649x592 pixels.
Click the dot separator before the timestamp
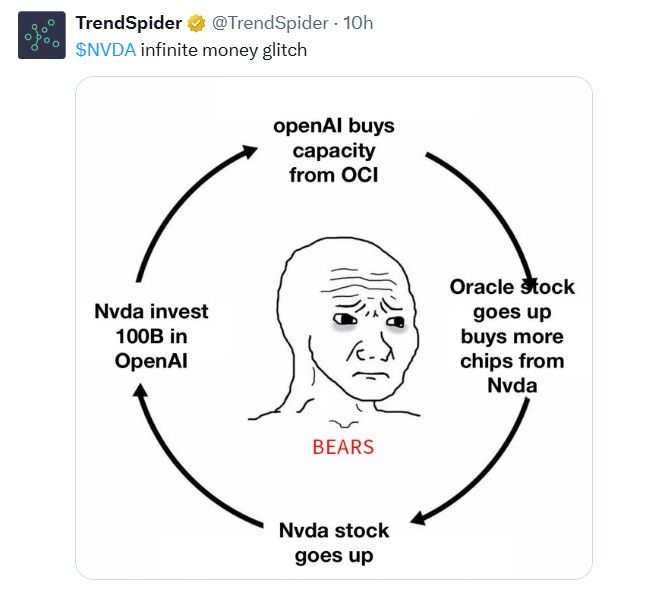pos(334,24)
